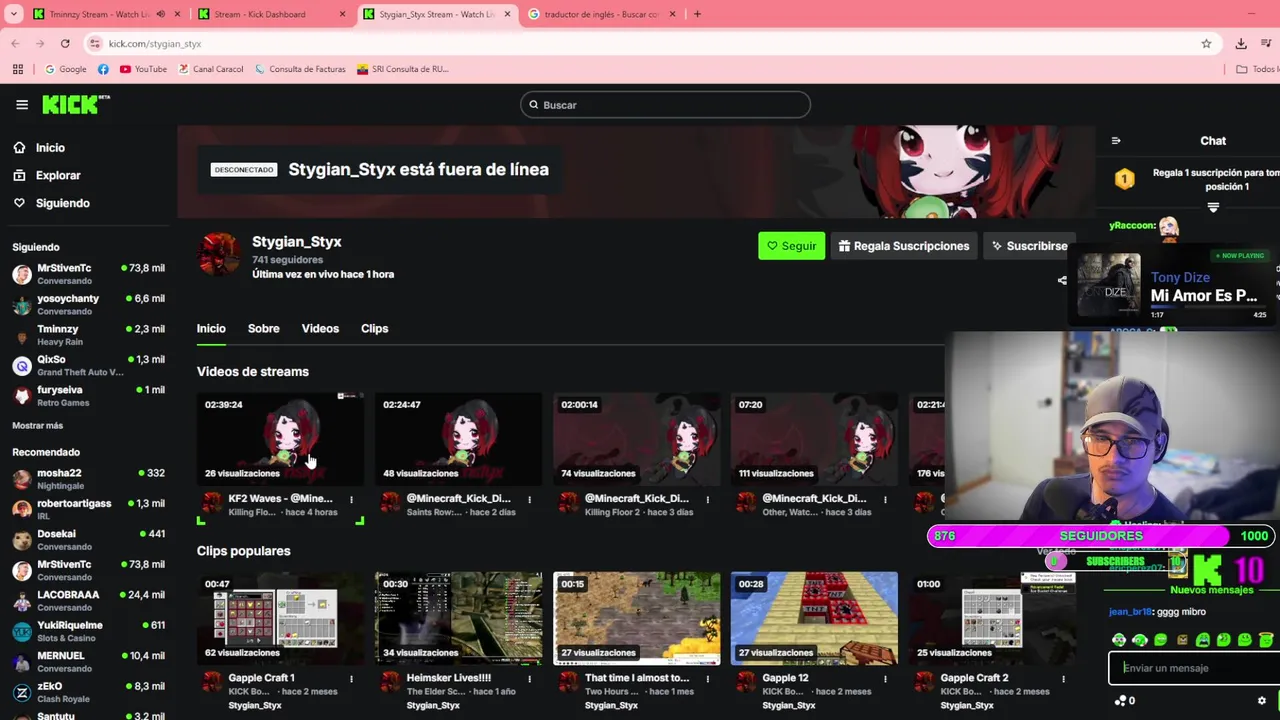Open the QixSo followed channel
Screen dimensions: 1280x720
coord(88,365)
